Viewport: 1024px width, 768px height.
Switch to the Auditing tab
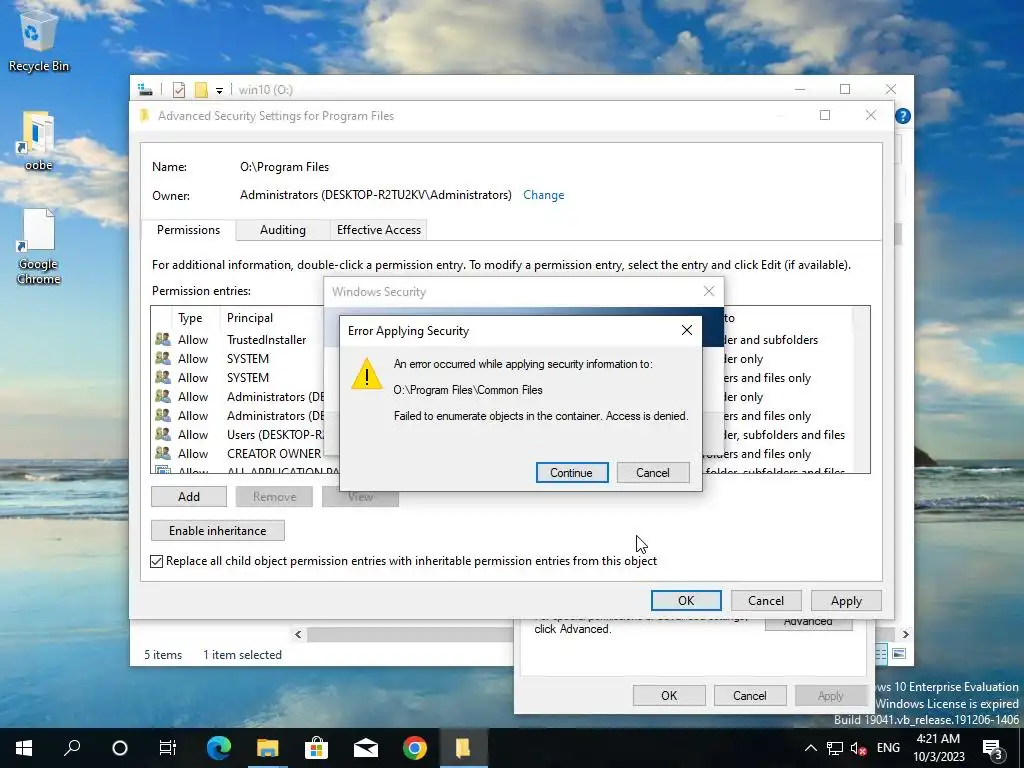(x=283, y=230)
